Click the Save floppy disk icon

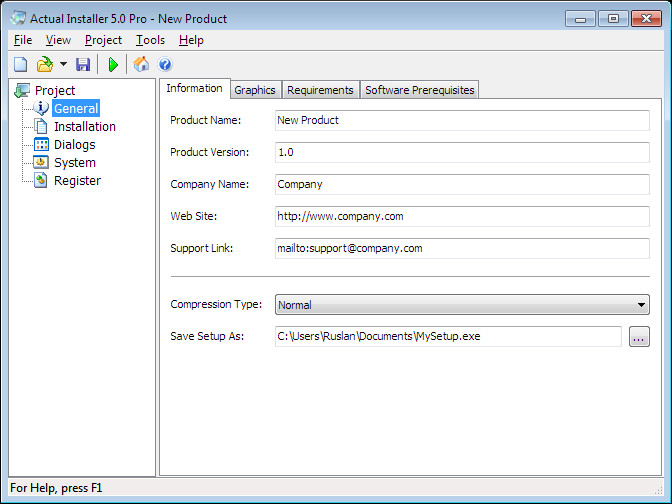[x=83, y=65]
